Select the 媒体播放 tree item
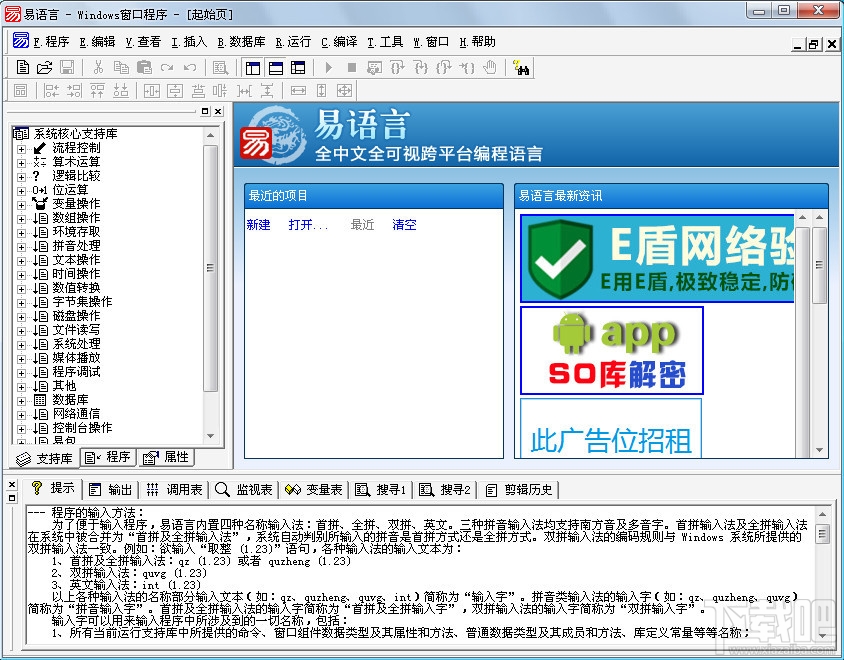This screenshot has height=660, width=844. (76, 357)
